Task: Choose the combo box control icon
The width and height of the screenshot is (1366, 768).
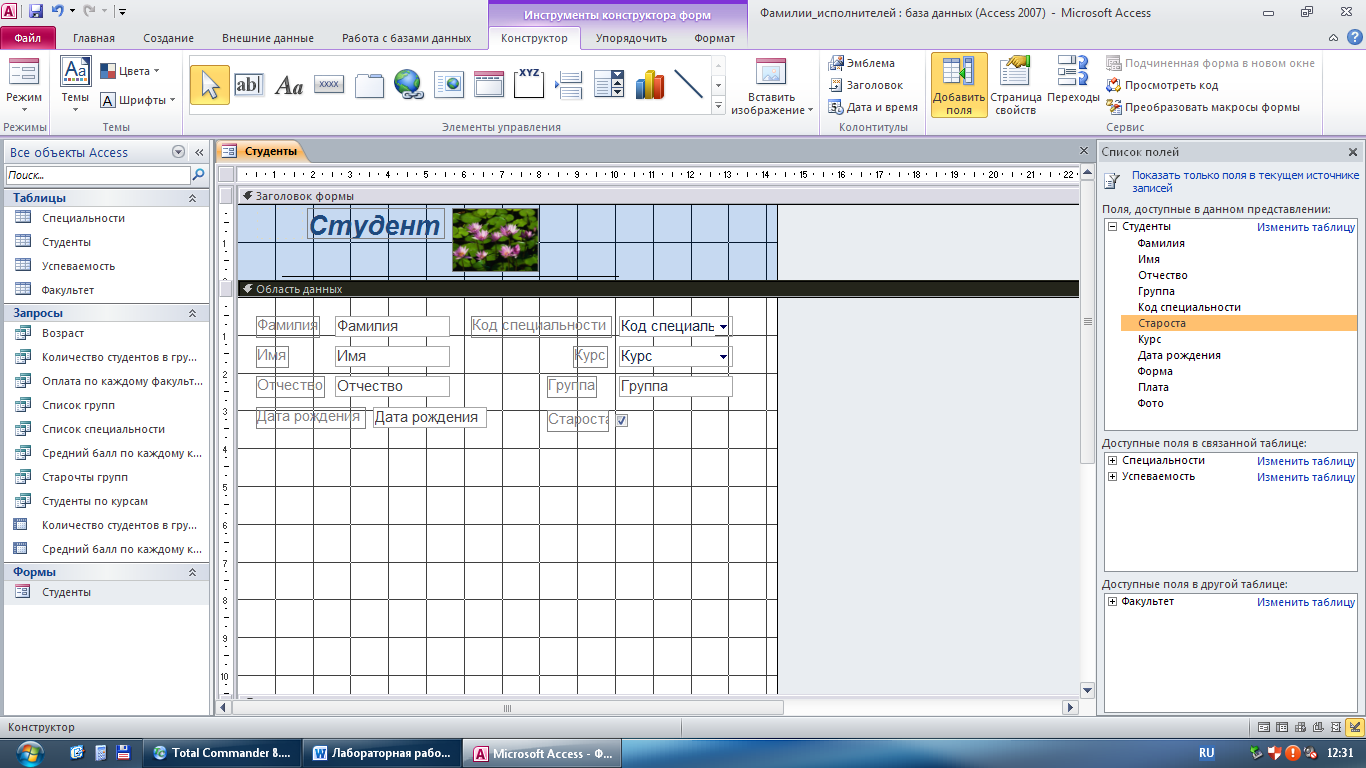Action: click(609, 85)
